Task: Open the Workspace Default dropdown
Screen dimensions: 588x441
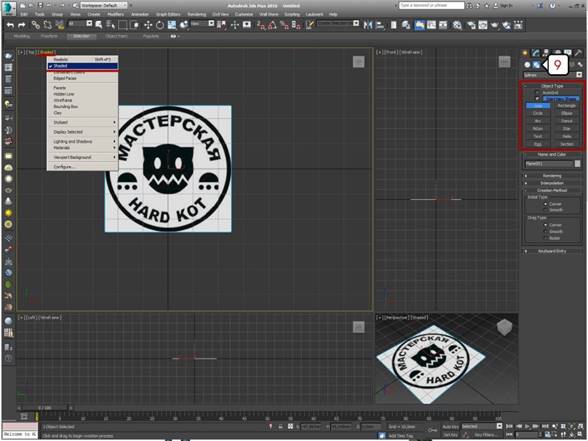Action: click(x=104, y=6)
